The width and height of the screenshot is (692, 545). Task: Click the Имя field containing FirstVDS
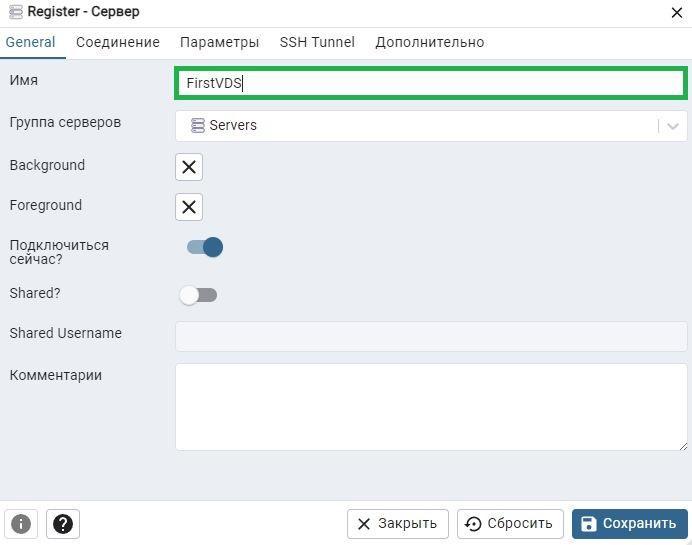tap(431, 83)
